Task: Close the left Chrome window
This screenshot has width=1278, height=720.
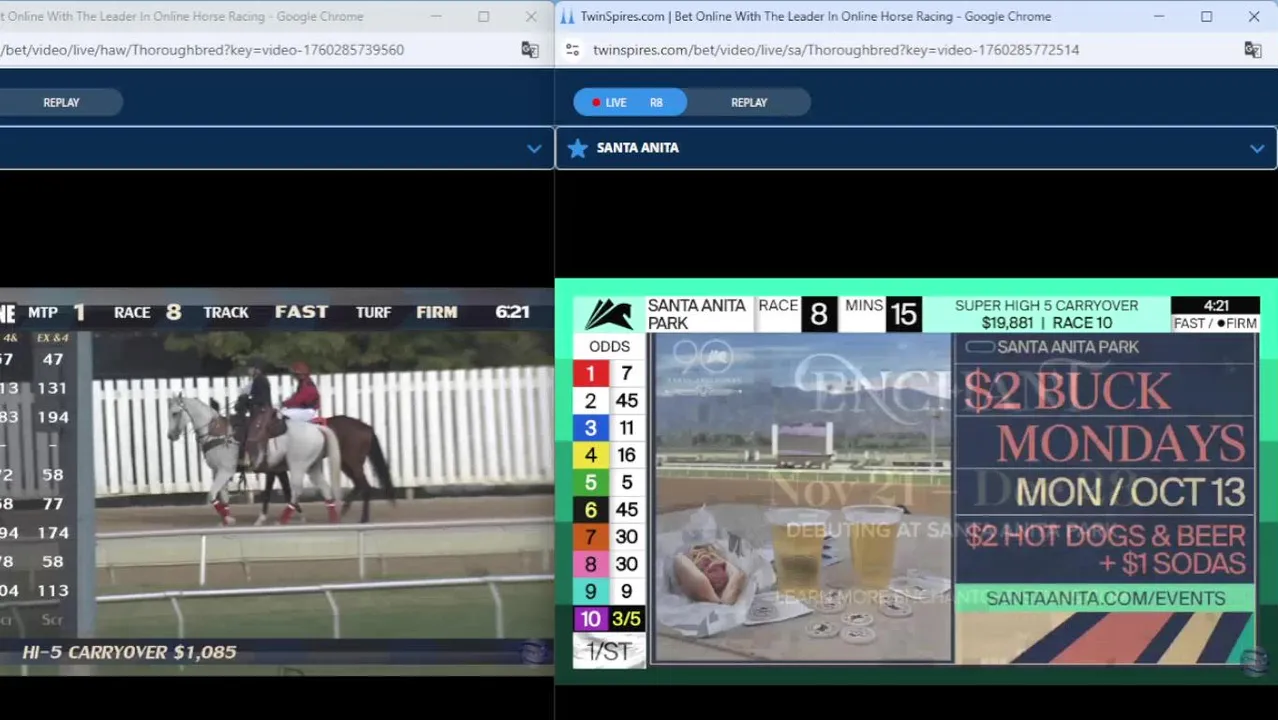Action: pos(531,16)
